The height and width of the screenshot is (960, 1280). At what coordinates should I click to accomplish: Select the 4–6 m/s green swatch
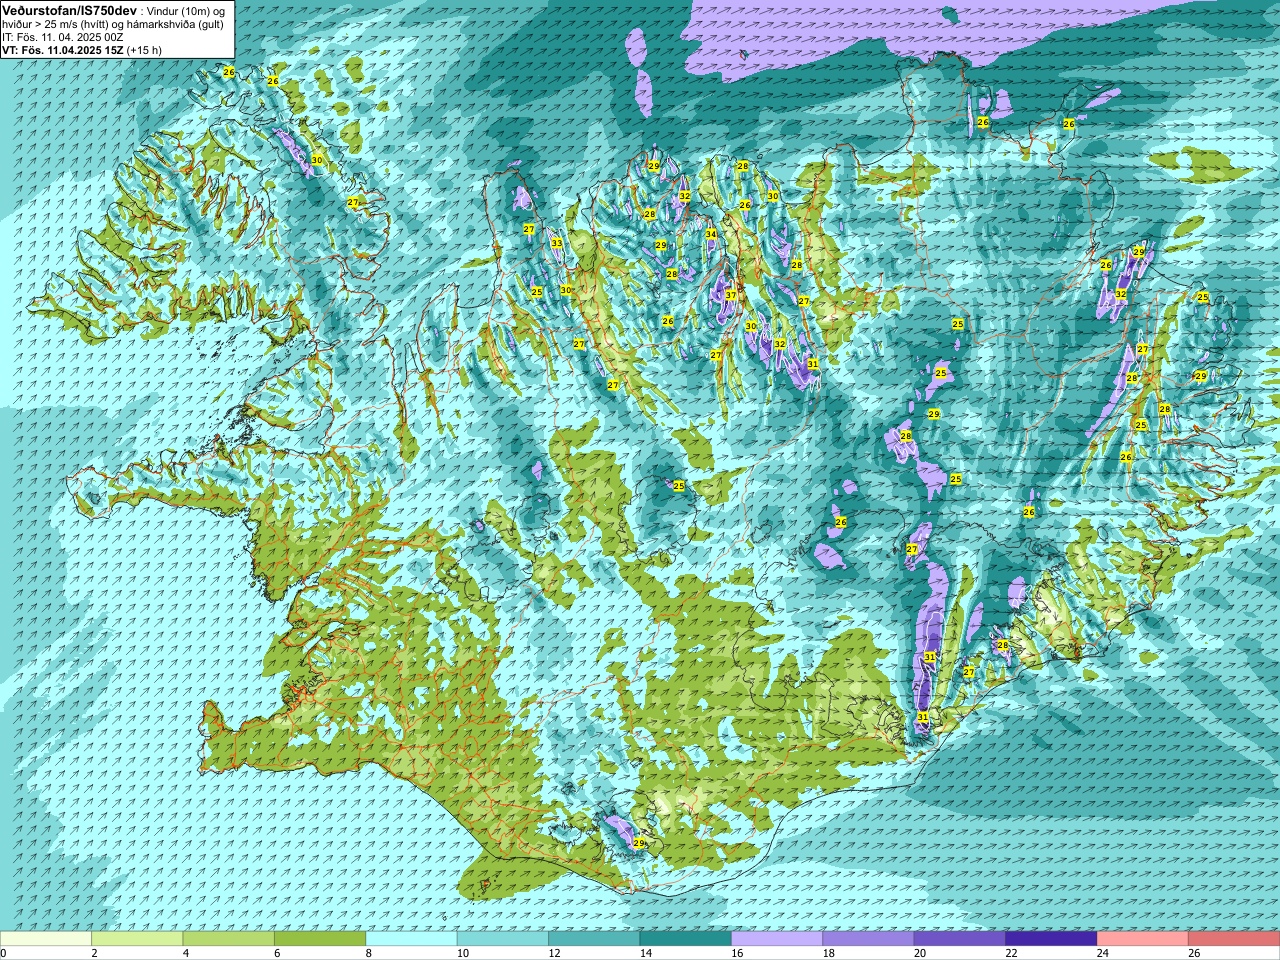click(x=228, y=939)
